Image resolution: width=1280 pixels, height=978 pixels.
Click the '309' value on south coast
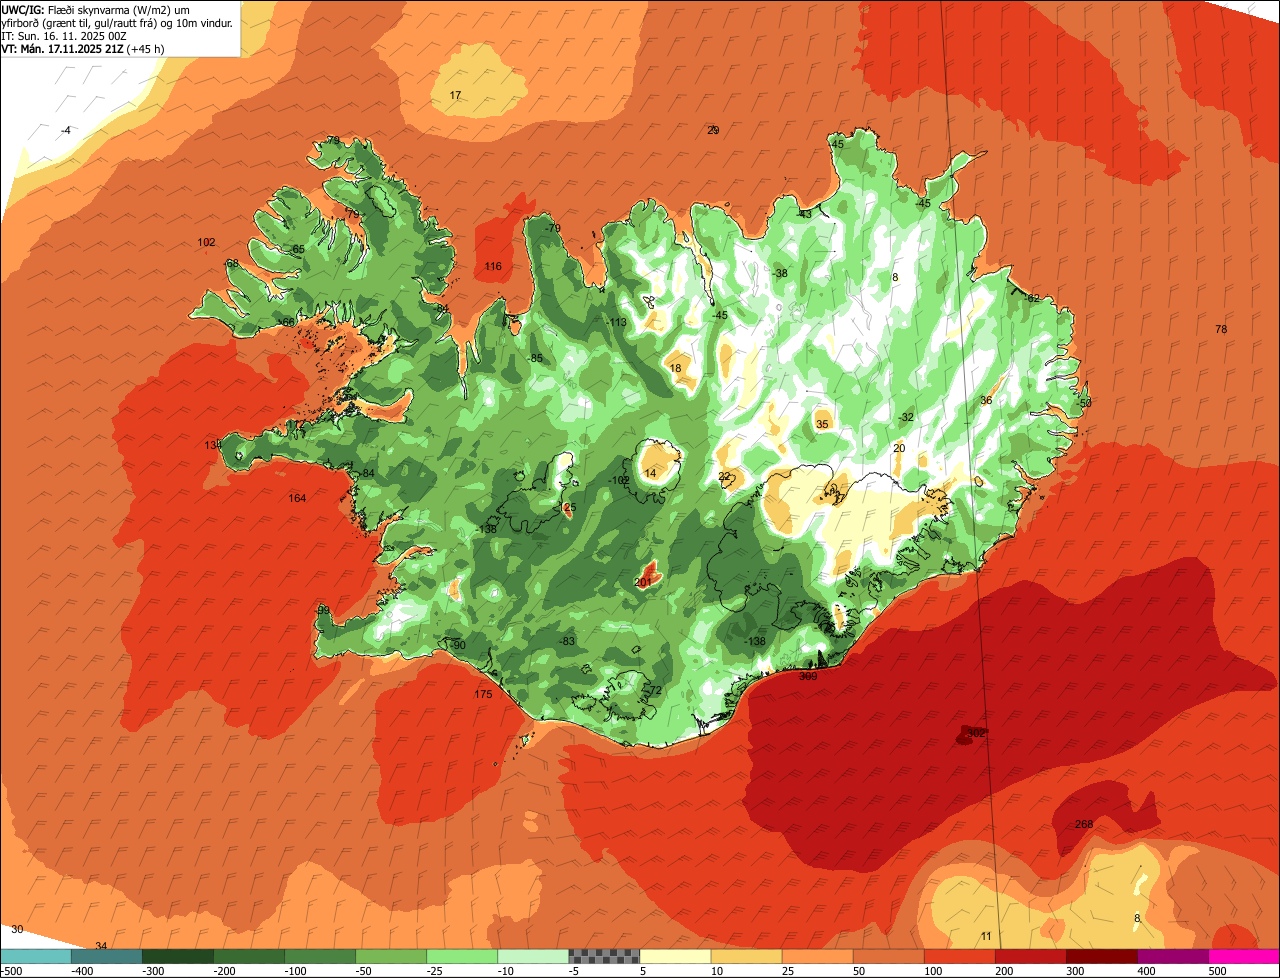coord(808,676)
